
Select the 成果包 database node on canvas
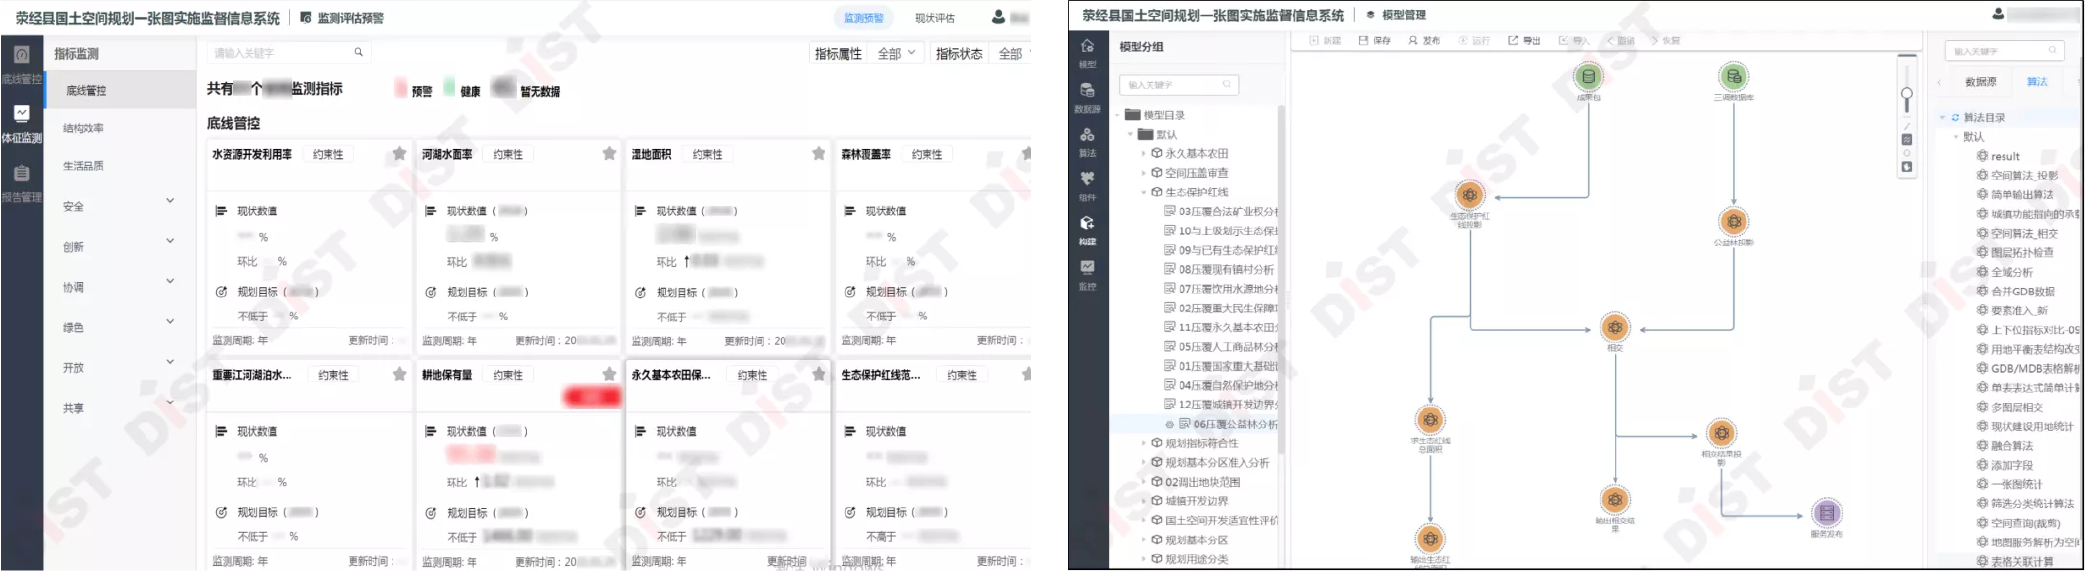1588,77
